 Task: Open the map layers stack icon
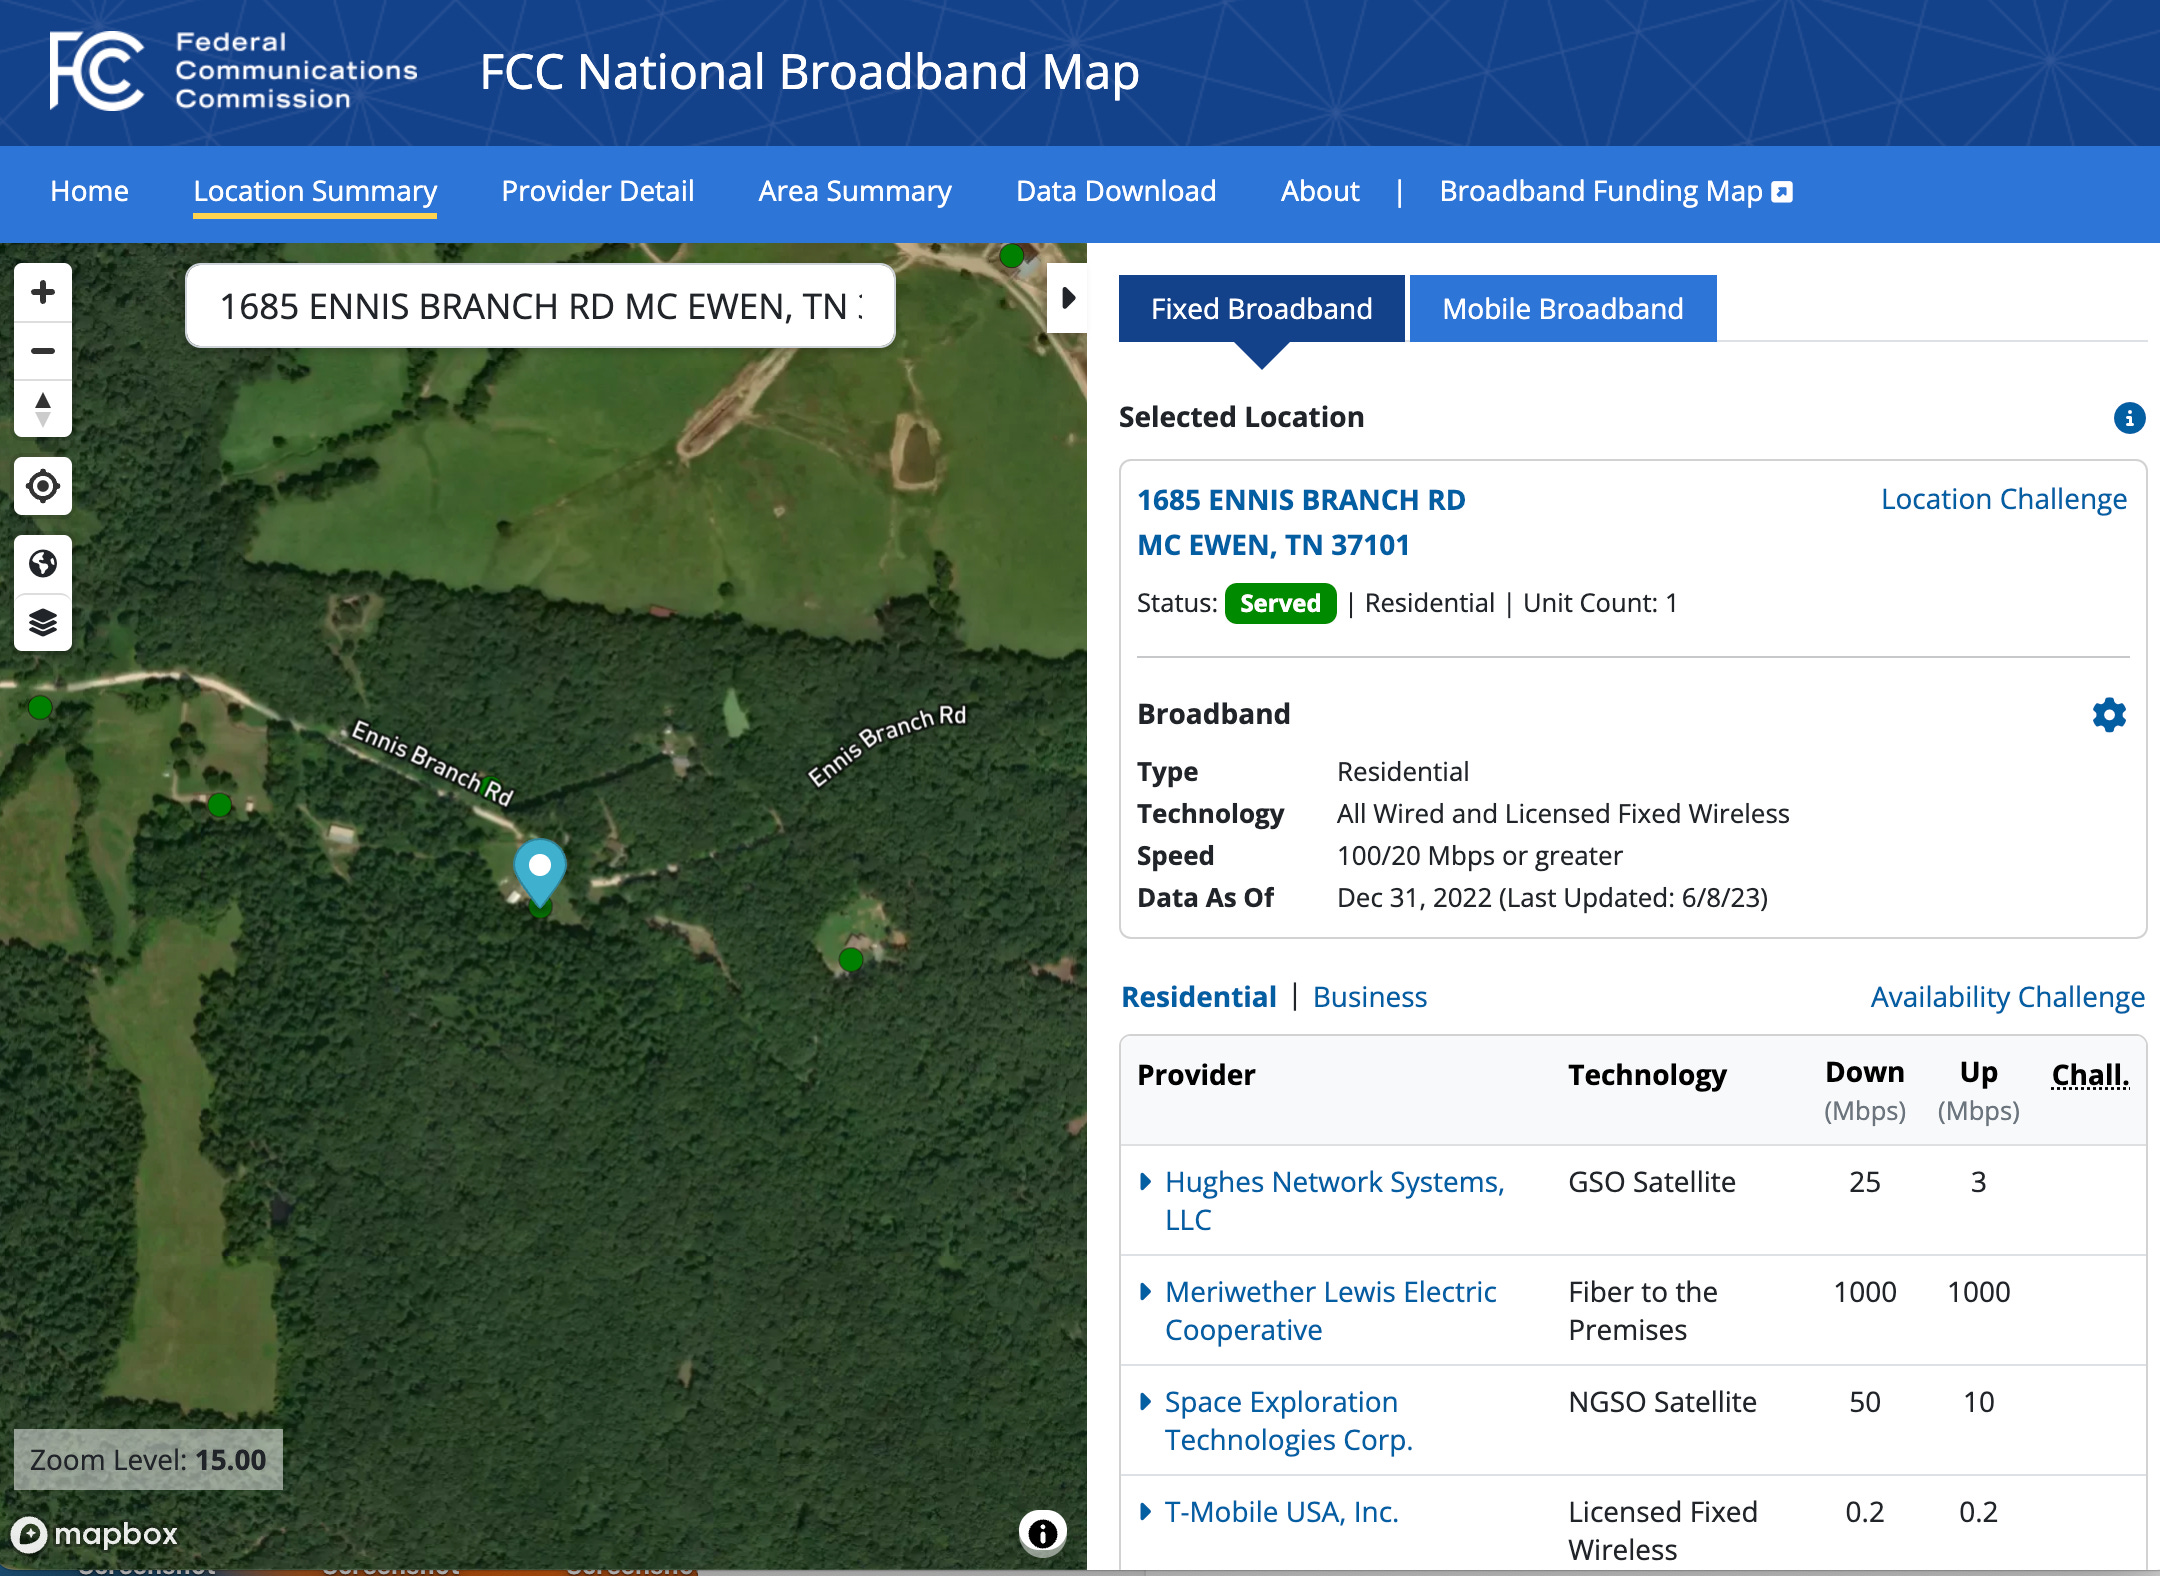click(43, 622)
